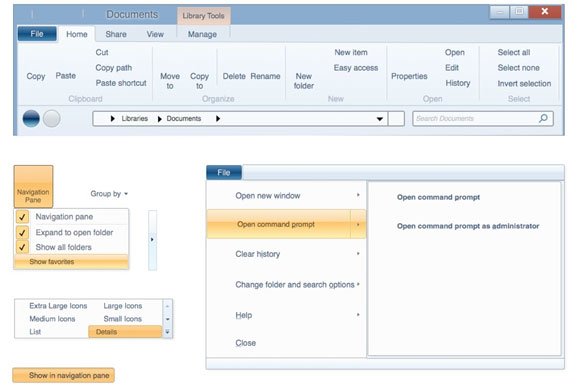Expand the Help submenu arrow
580x387 pixels.
pyautogui.click(x=358, y=314)
